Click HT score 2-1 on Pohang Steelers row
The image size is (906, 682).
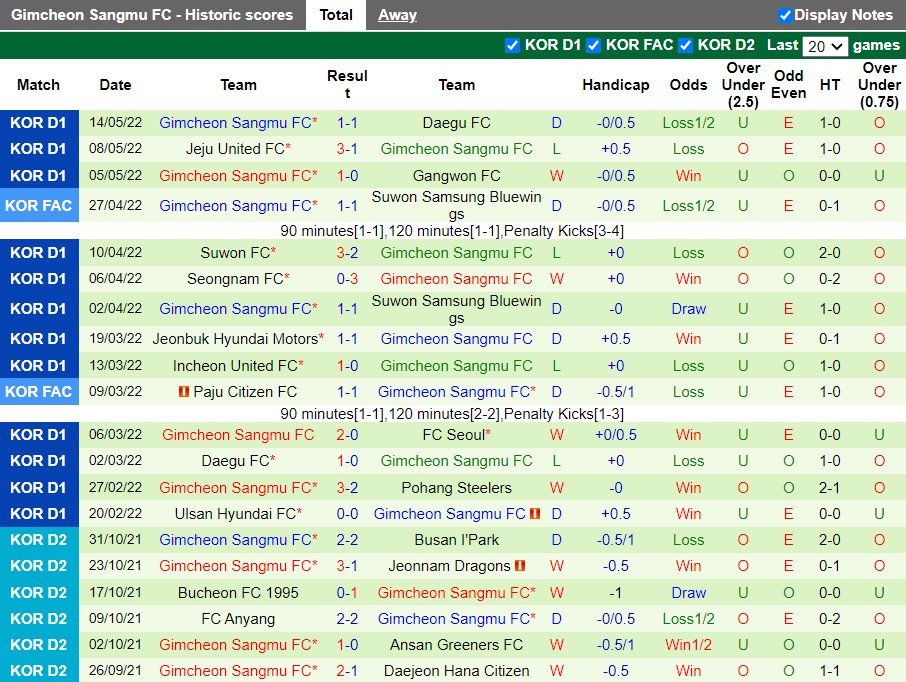click(x=830, y=488)
